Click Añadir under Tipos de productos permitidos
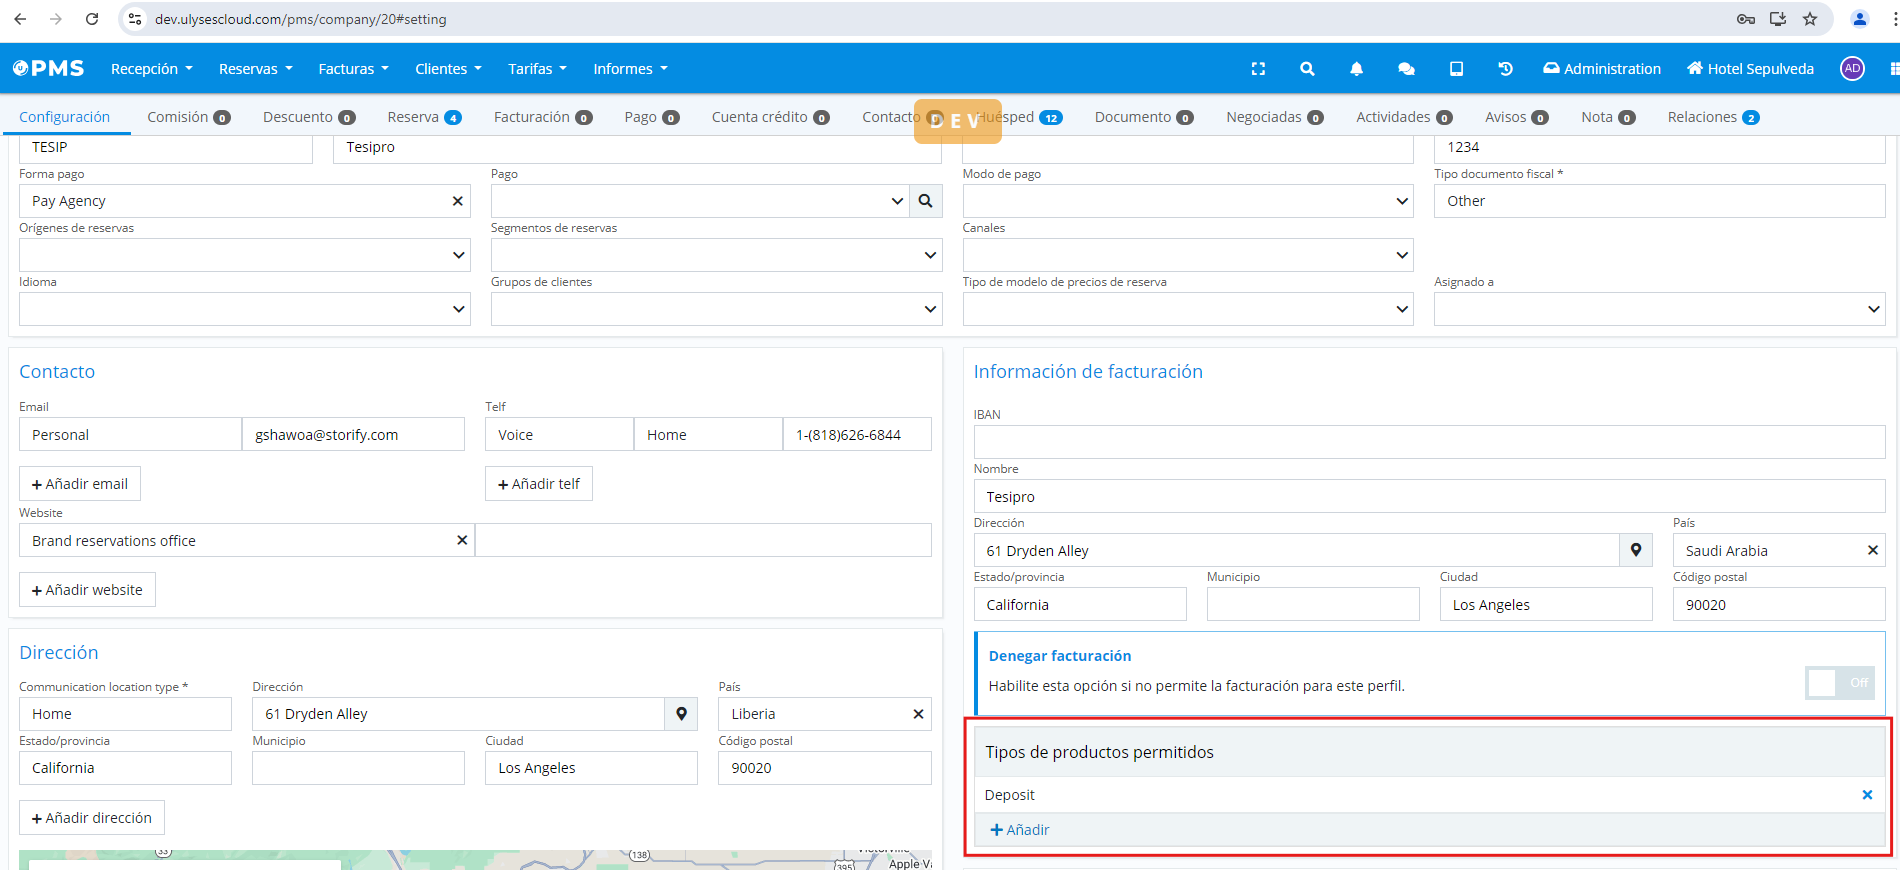 1020,830
